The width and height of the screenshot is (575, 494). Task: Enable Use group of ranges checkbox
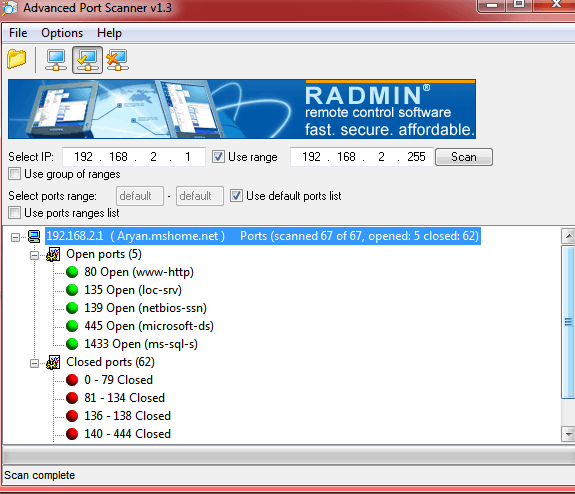coord(14,174)
